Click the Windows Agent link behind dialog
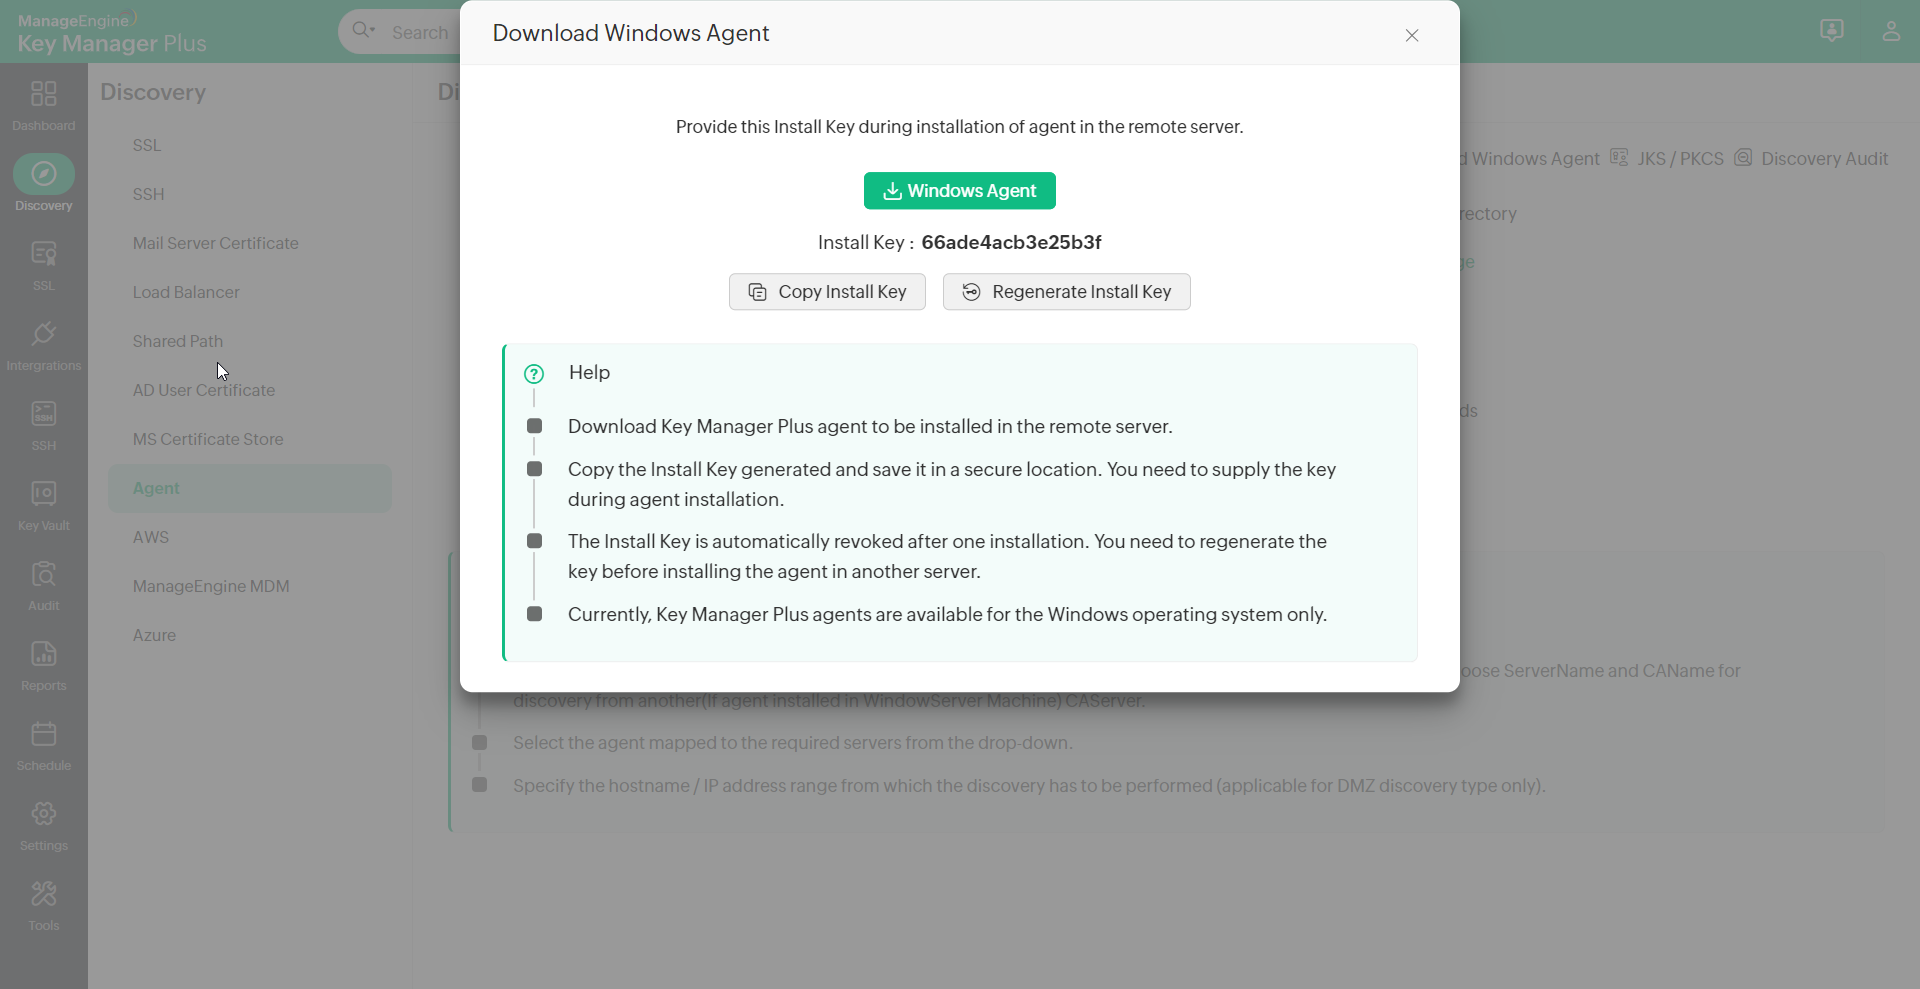 click(x=1530, y=158)
